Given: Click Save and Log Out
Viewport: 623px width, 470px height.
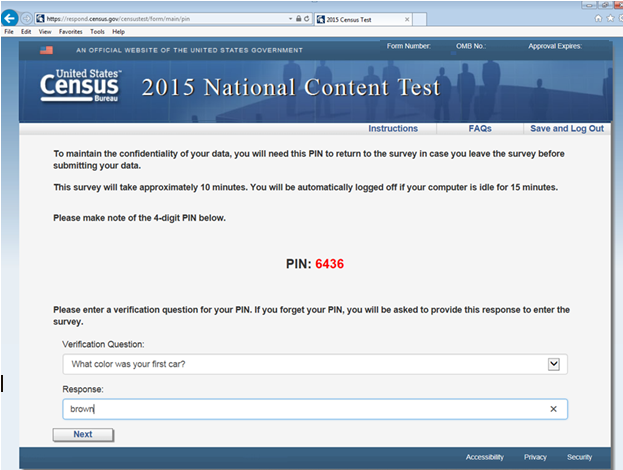Looking at the screenshot, I should pyautogui.click(x=567, y=128).
